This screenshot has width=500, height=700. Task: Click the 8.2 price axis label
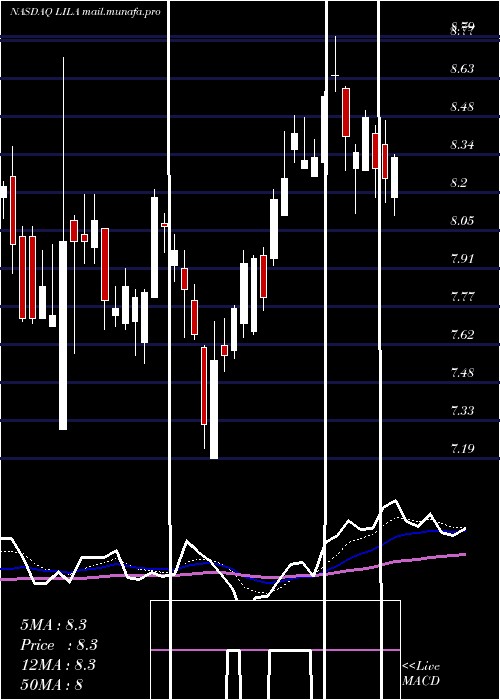click(x=459, y=183)
